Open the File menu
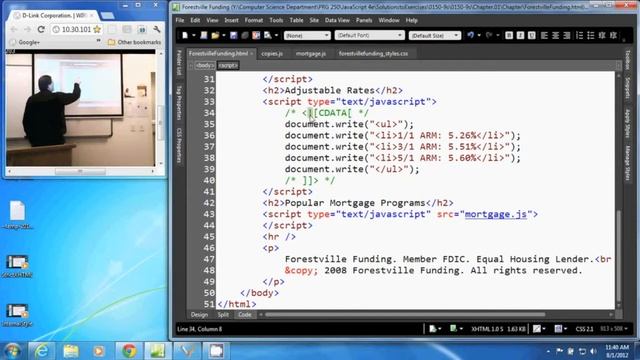640x360 pixels. pos(180,20)
